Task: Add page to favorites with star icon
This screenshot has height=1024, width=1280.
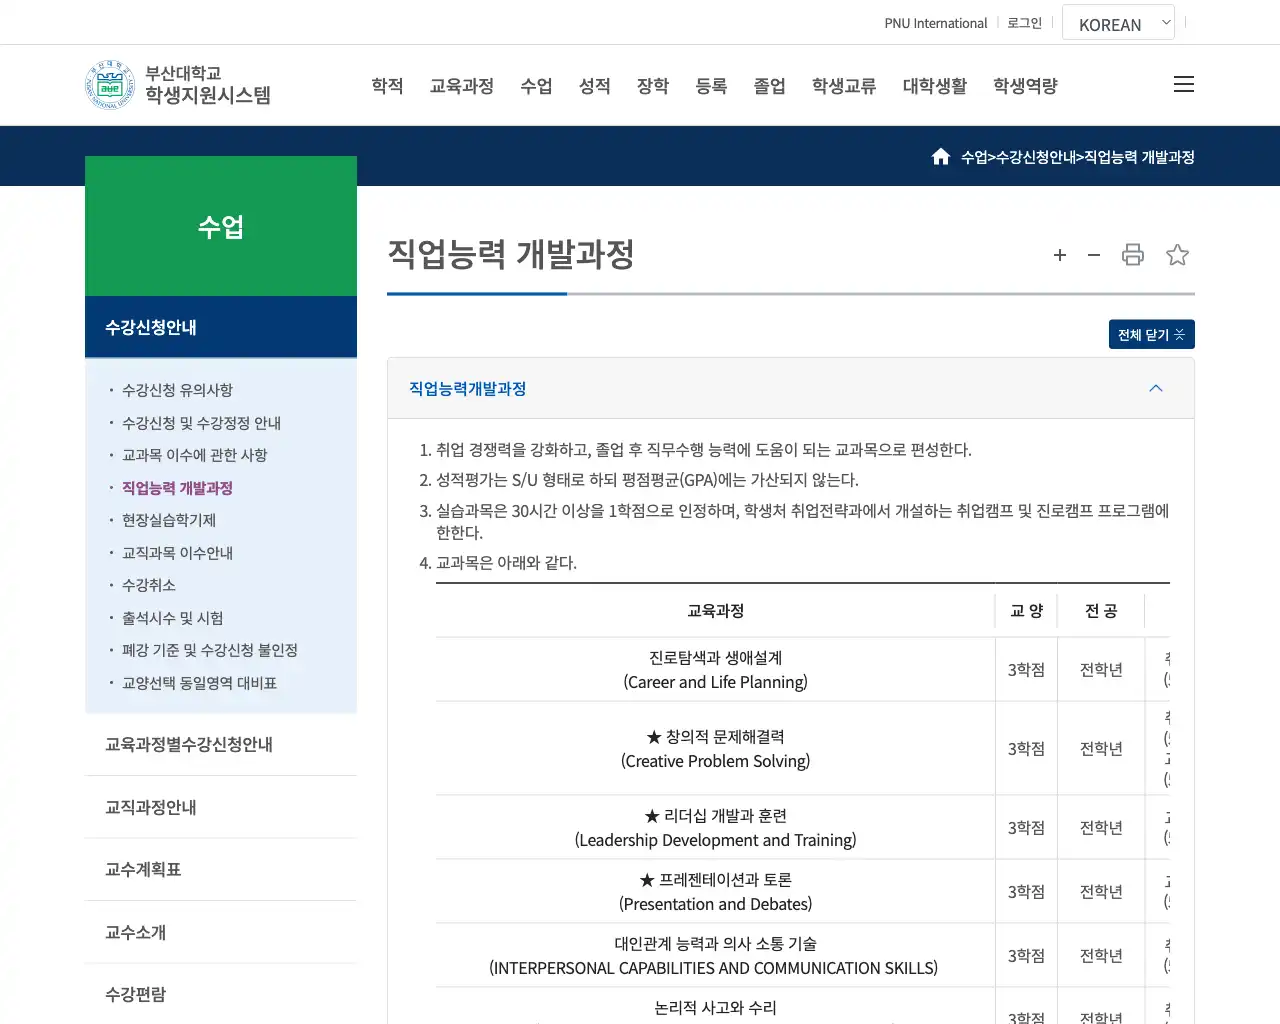Action: 1178,255
